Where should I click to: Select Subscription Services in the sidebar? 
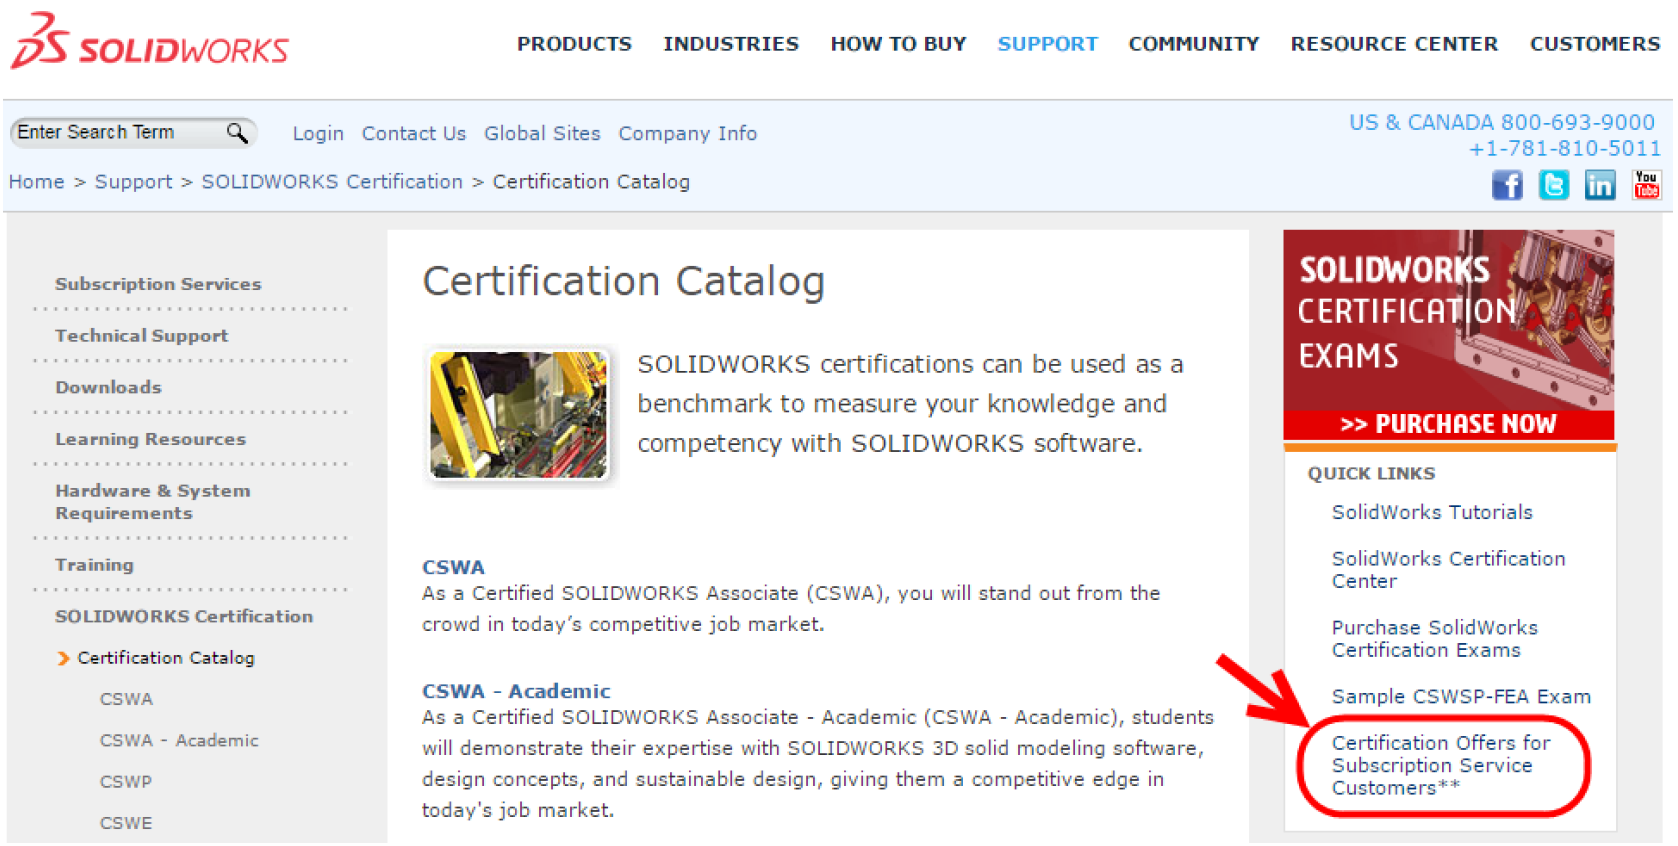[x=158, y=284]
